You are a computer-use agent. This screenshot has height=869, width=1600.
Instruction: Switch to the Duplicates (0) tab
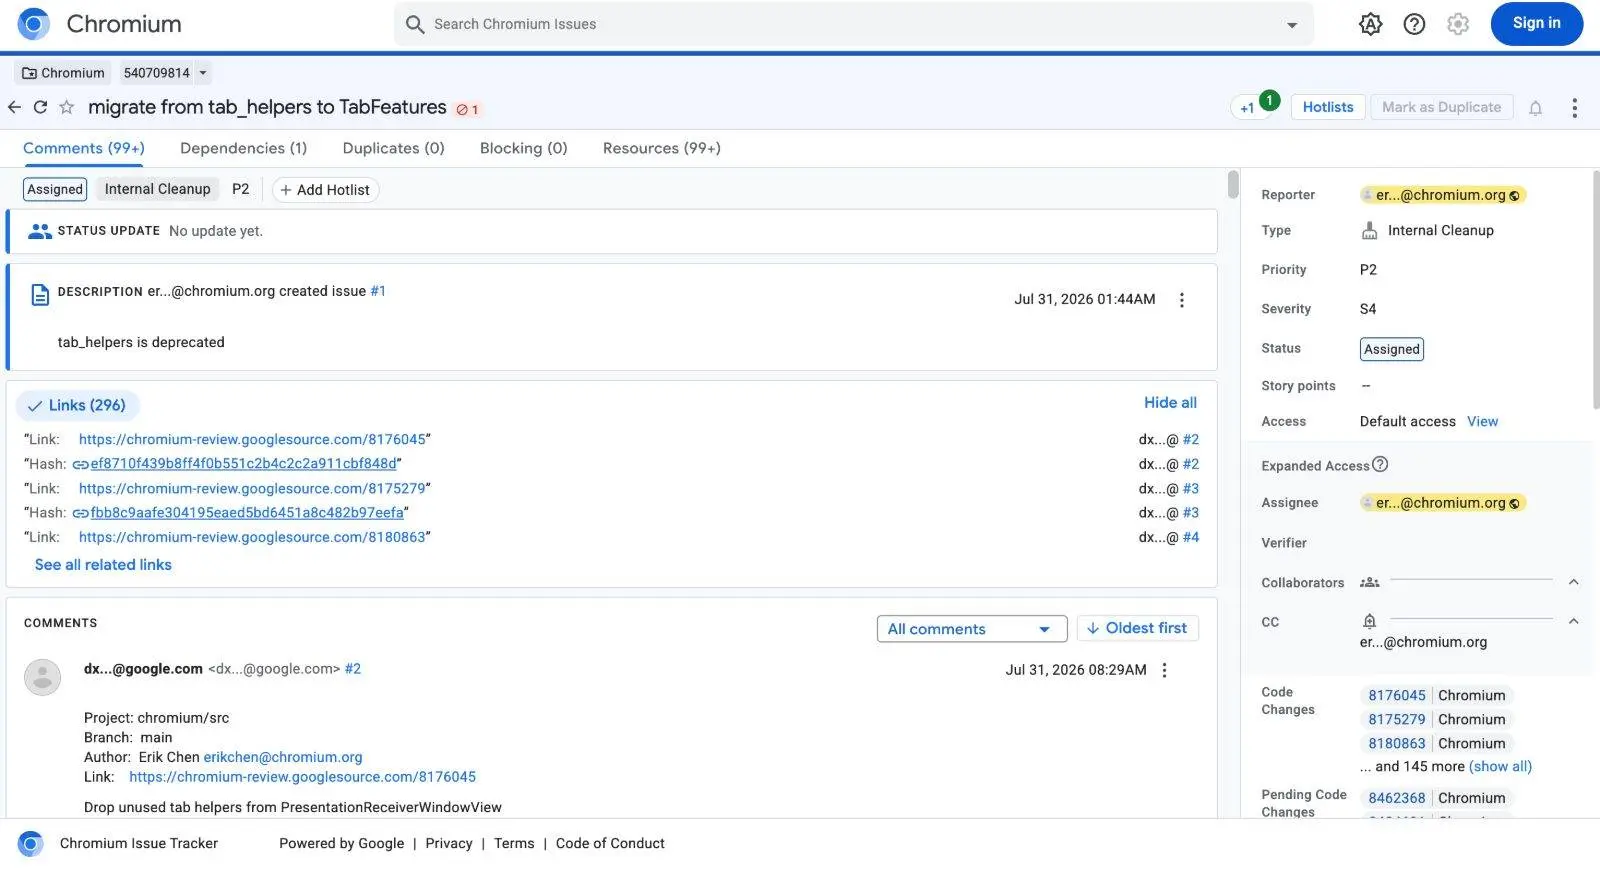393,148
